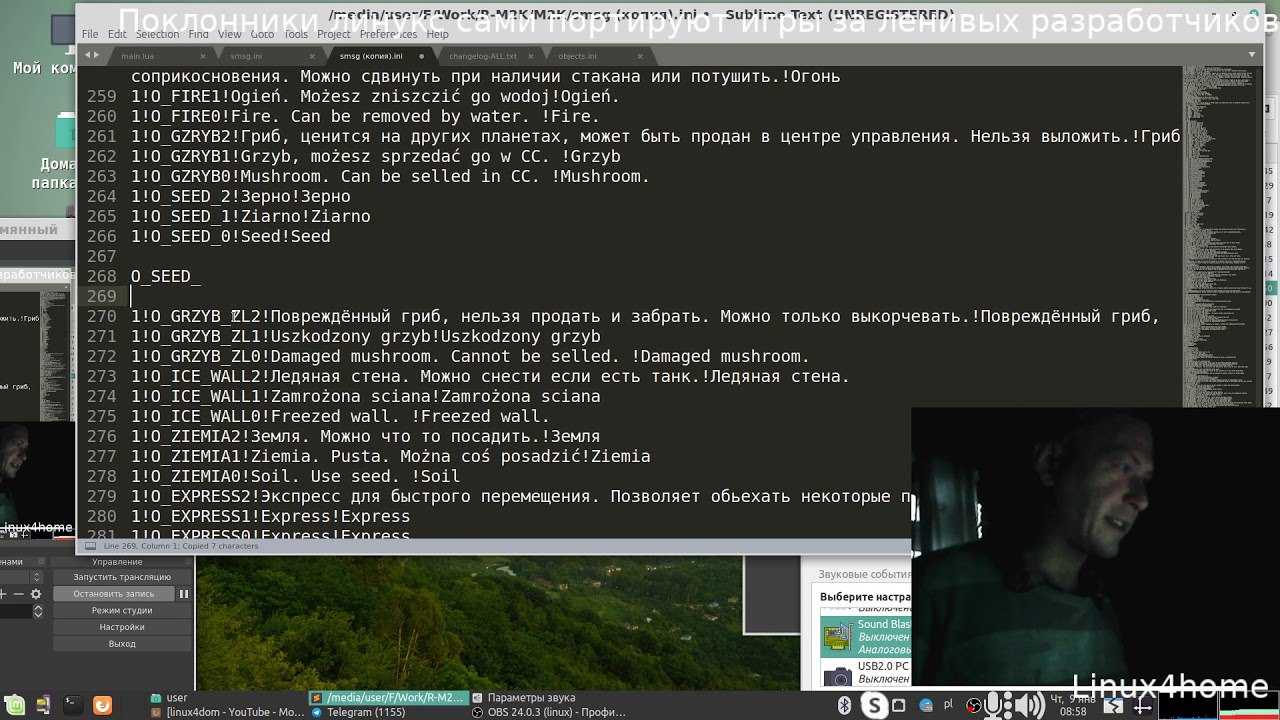
Task: Click line 273 O_ICE_WALL2 text
Action: click(x=490, y=377)
